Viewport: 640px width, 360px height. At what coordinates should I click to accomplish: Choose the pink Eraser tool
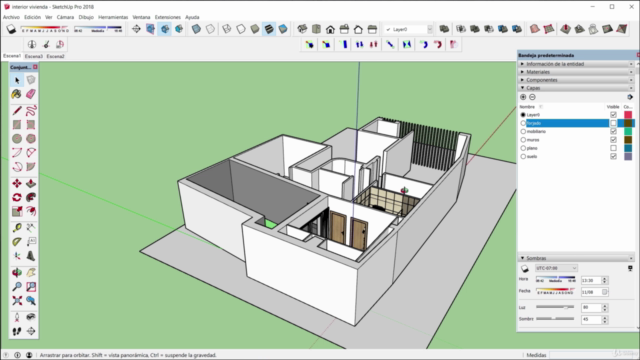31,94
